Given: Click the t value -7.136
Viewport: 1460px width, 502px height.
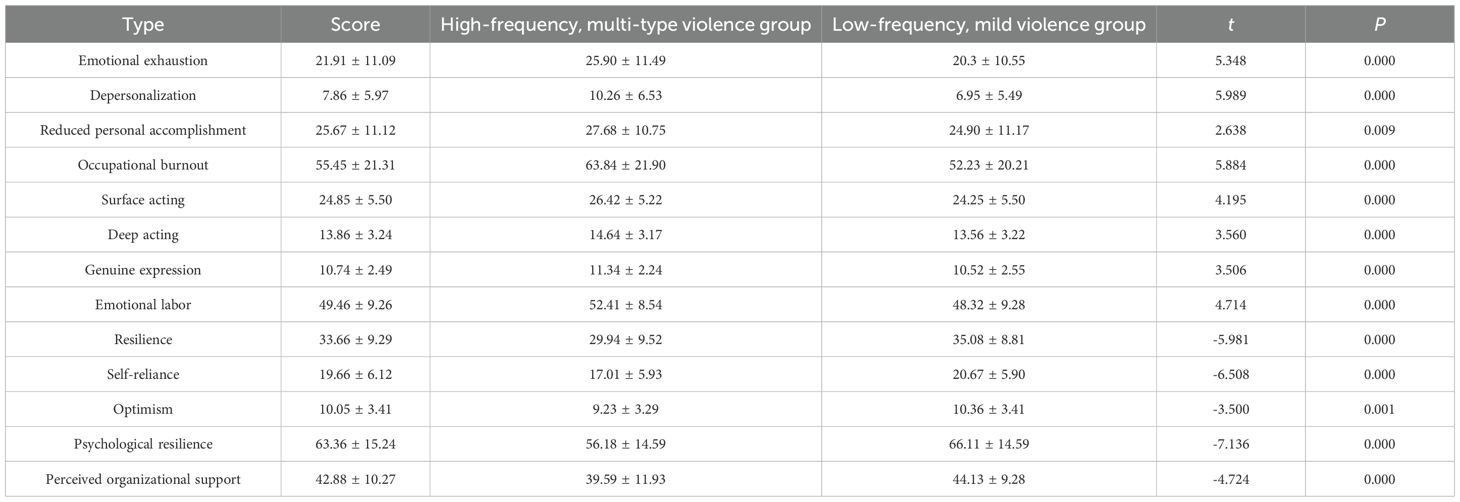Looking at the screenshot, I should click(x=1229, y=445).
